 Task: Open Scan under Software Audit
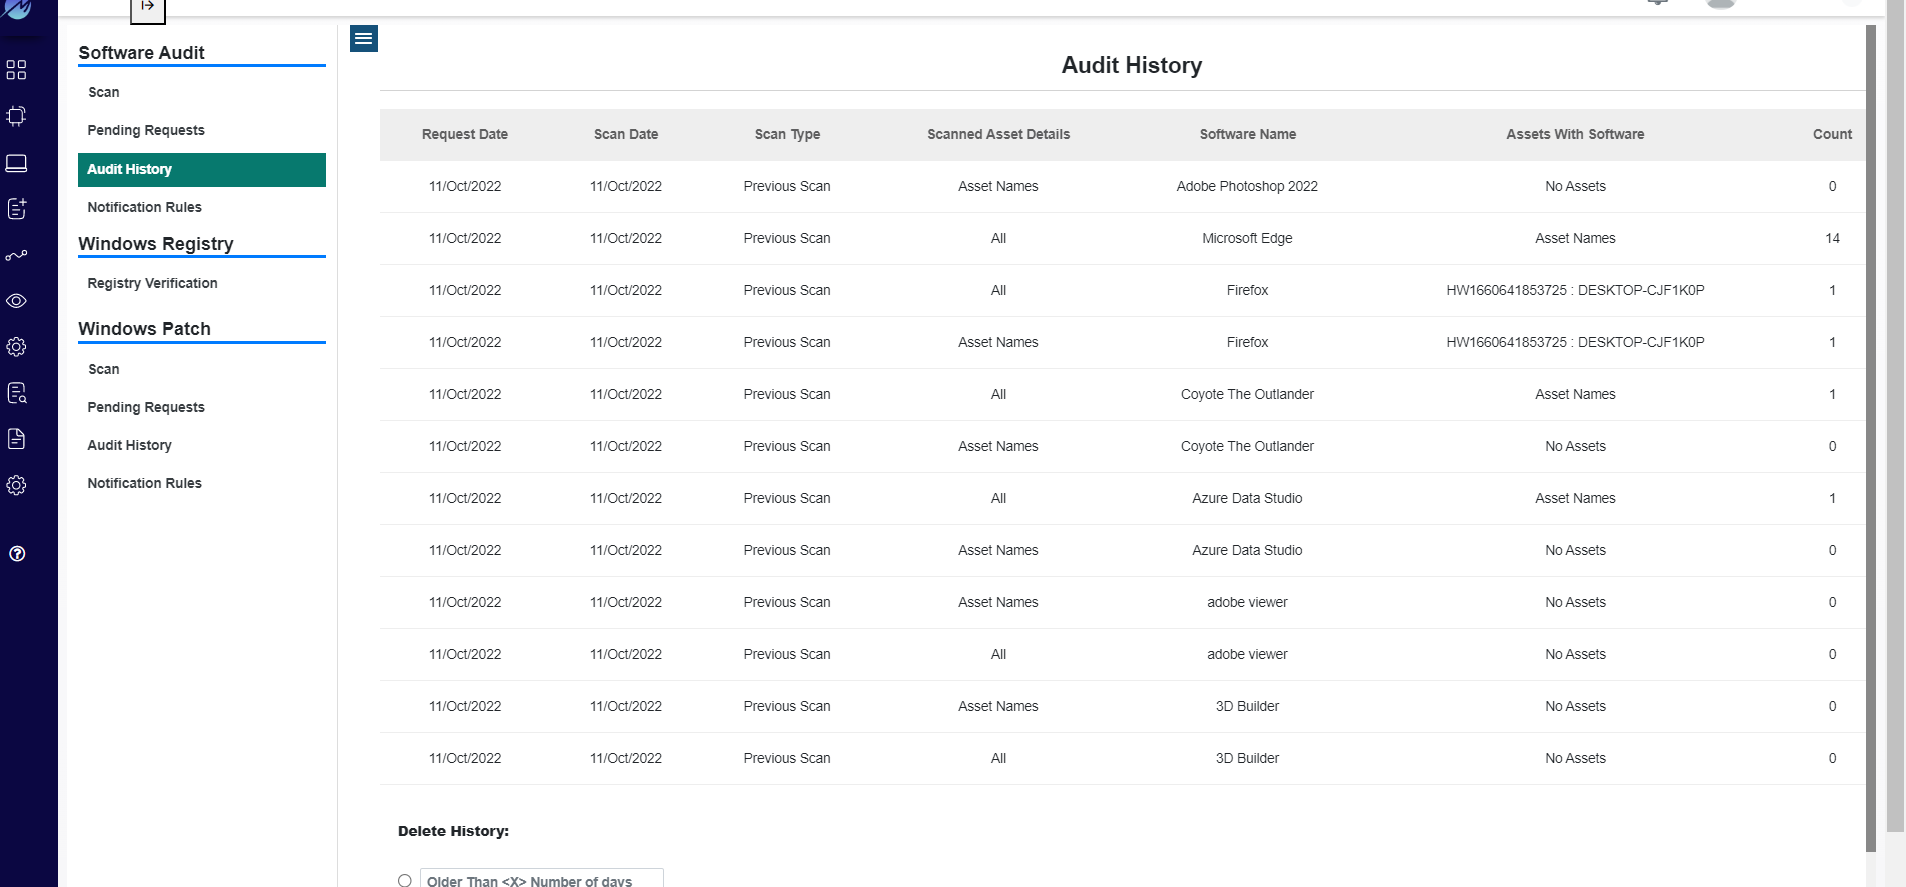(103, 92)
